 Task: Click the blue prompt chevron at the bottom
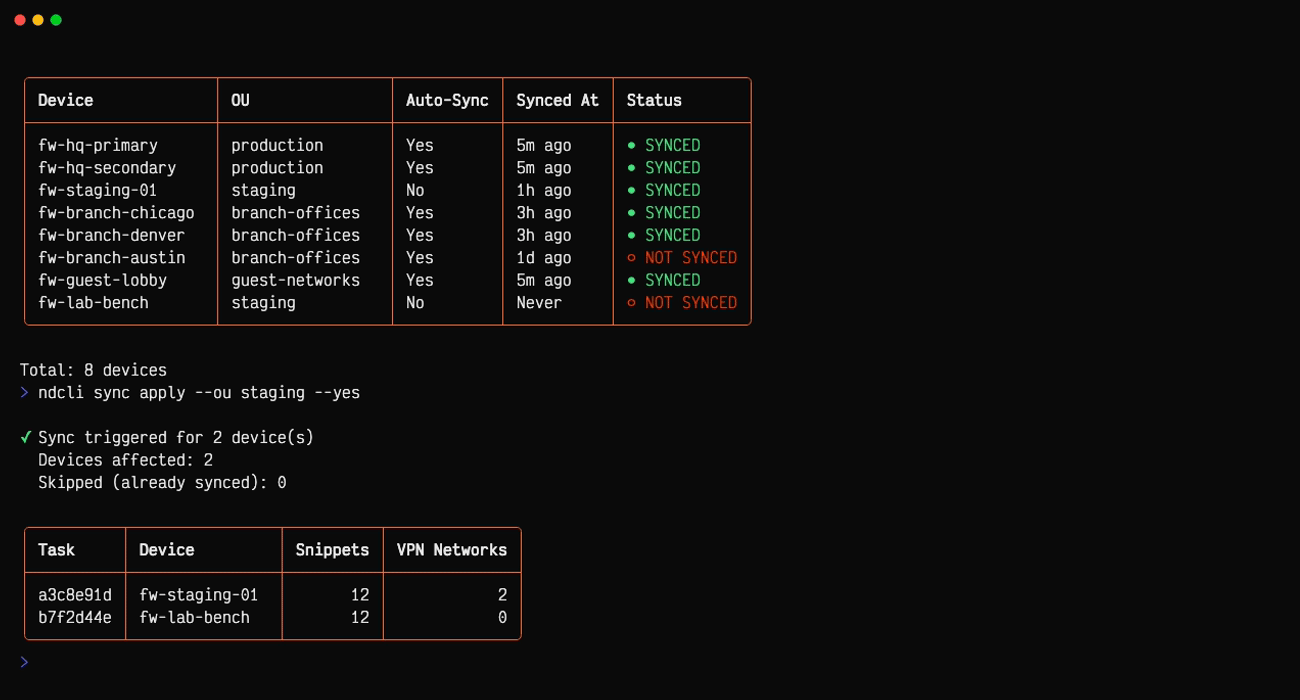coord(24,661)
